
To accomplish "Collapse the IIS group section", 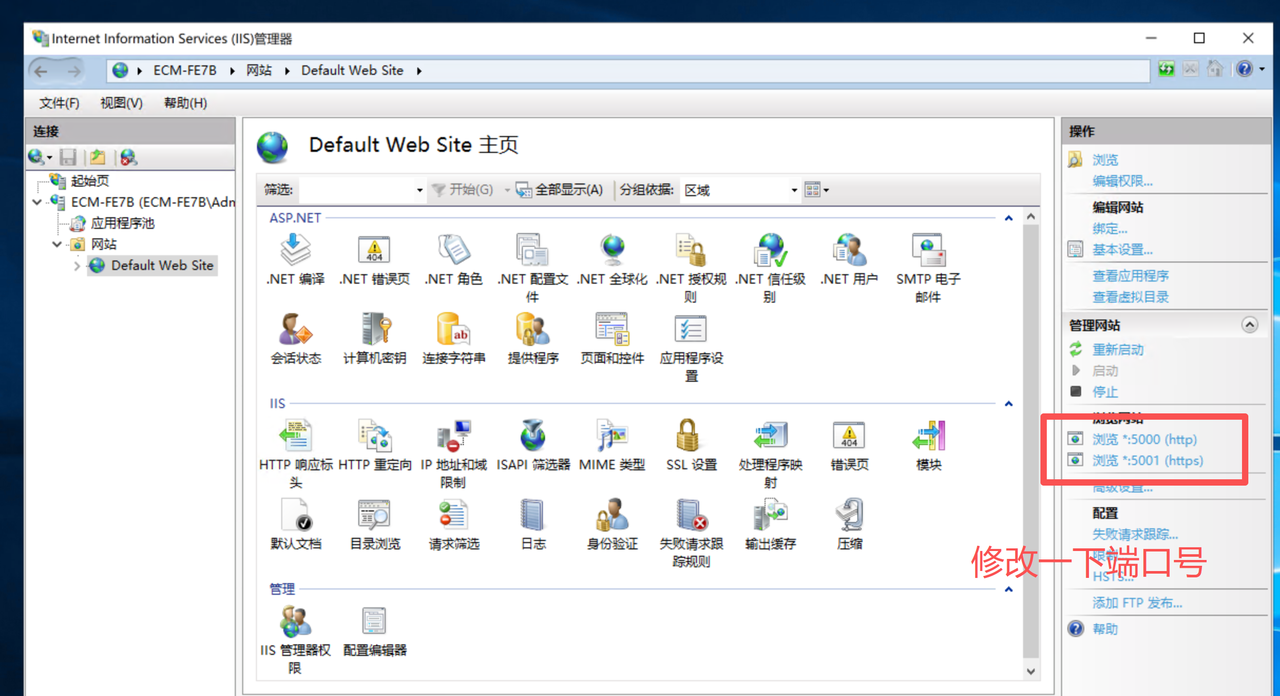I will point(1008,404).
